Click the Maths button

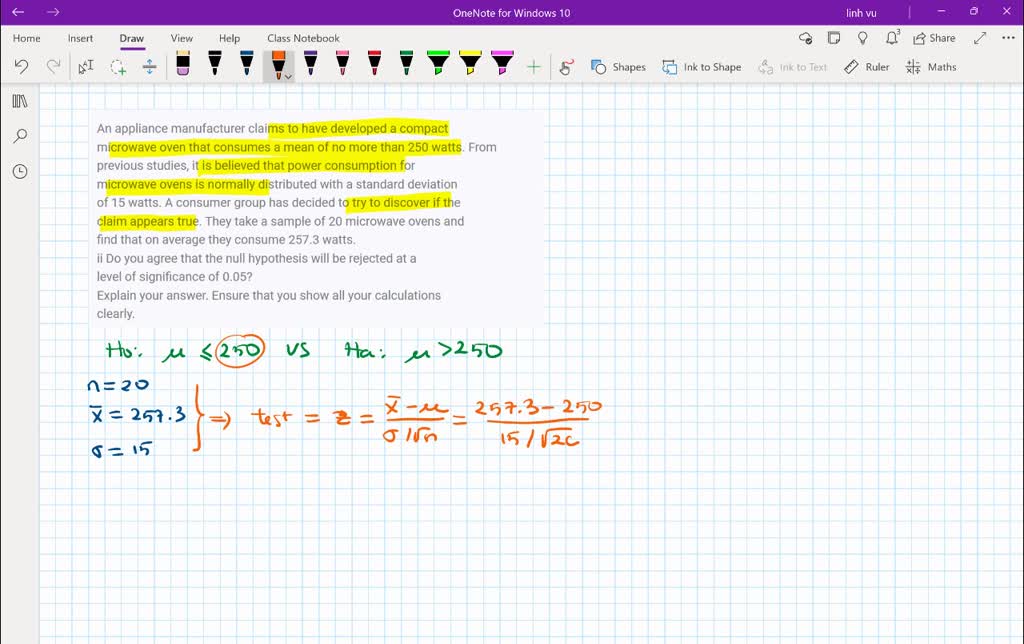[x=931, y=67]
